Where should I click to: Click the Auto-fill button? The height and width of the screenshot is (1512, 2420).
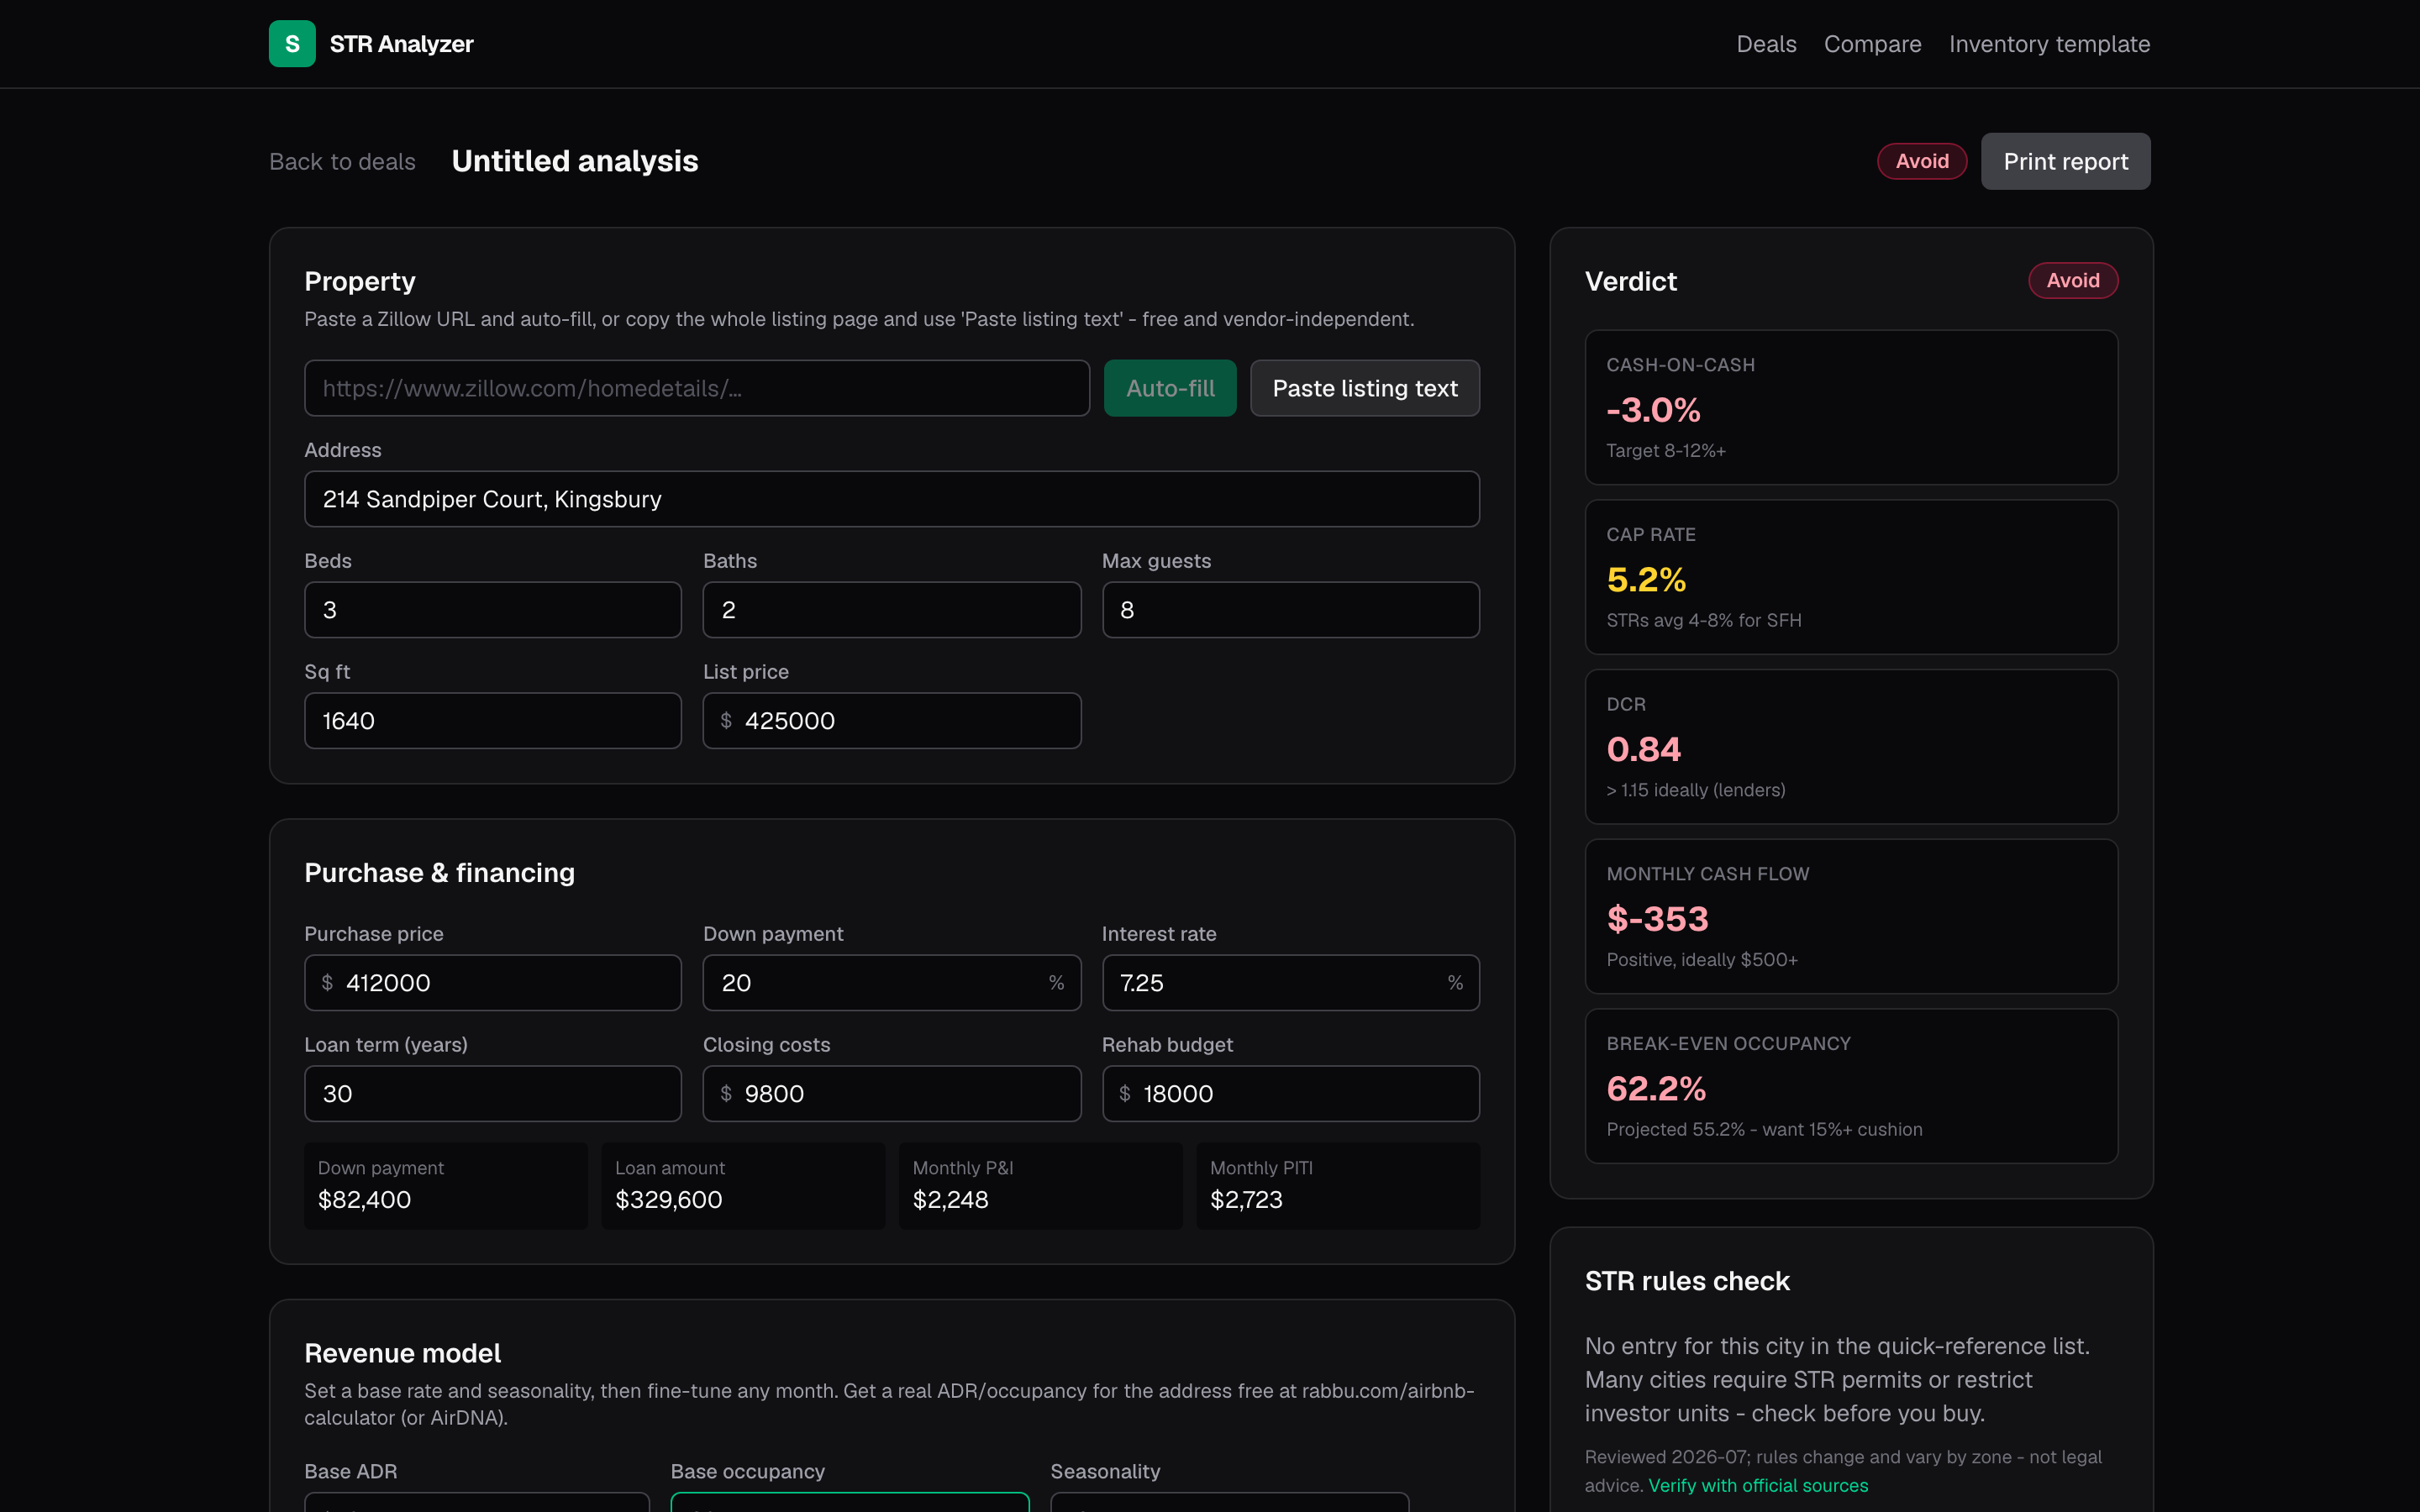pyautogui.click(x=1170, y=388)
